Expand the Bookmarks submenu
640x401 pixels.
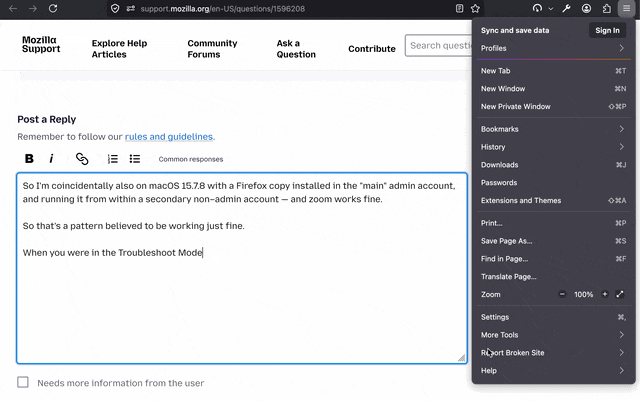(x=553, y=129)
